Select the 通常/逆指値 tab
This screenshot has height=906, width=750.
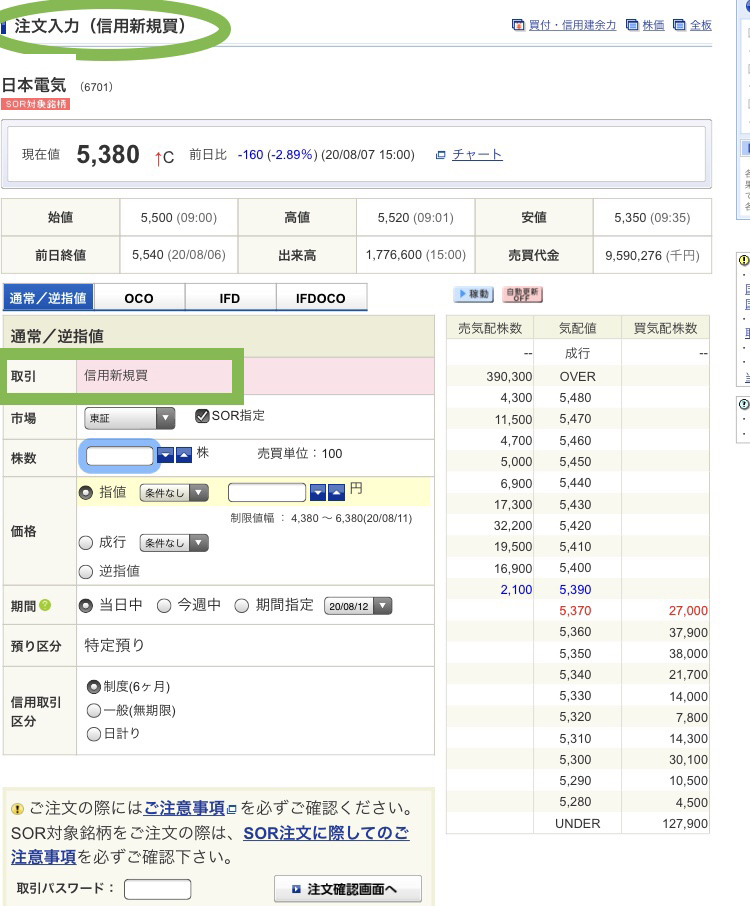(x=48, y=298)
